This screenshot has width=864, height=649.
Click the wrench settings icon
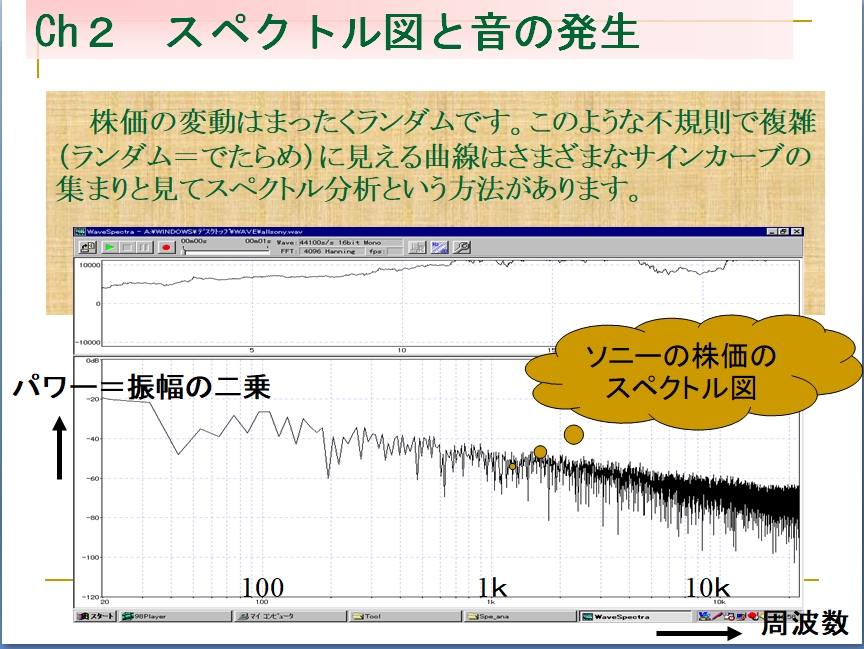pyautogui.click(x=462, y=246)
